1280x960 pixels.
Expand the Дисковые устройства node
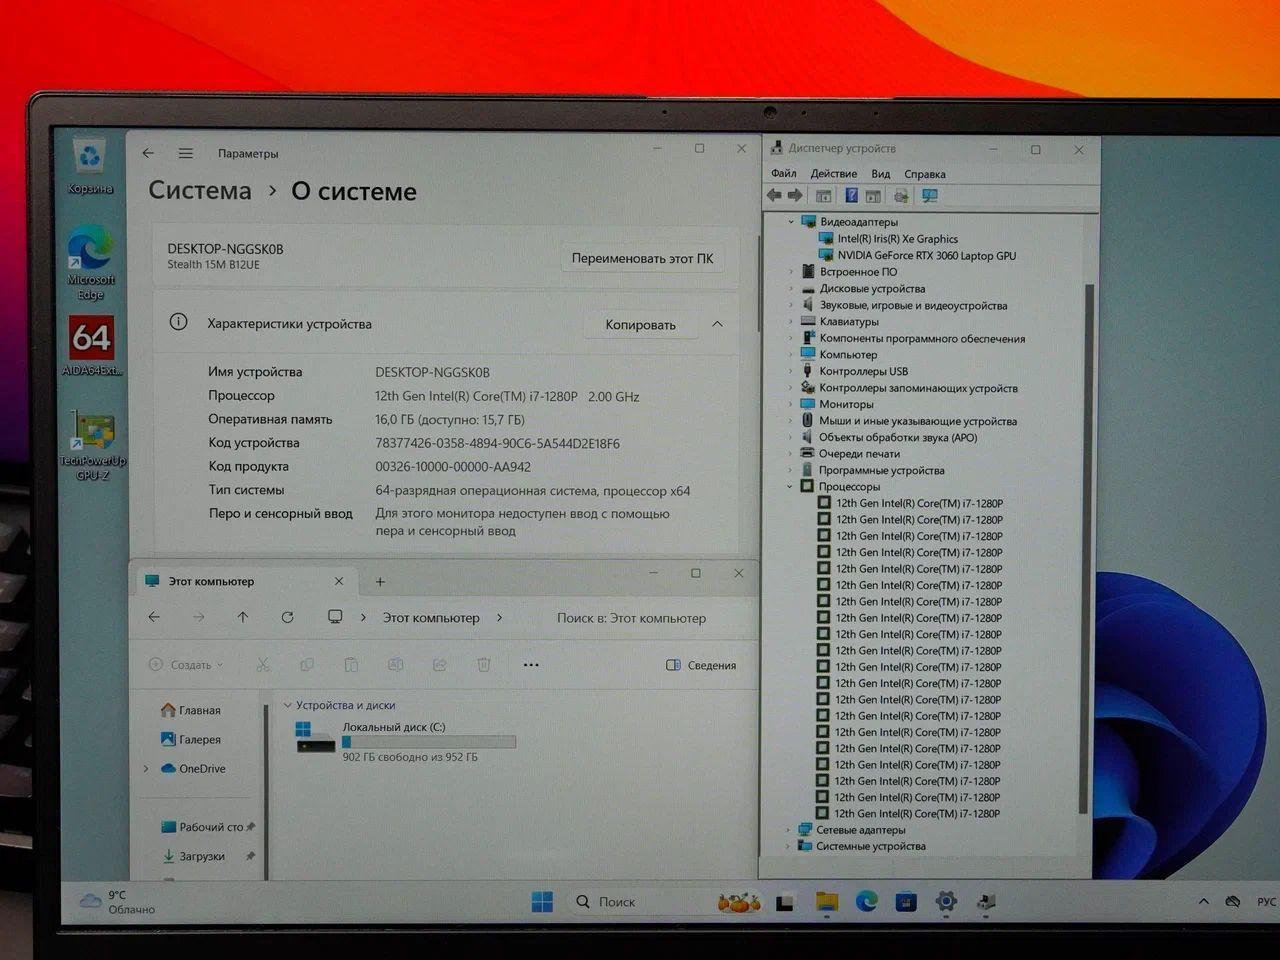click(791, 288)
